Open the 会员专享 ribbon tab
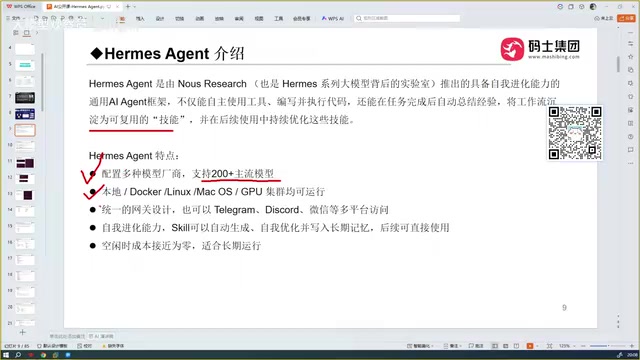Viewport: 640px width, 360px height. (302, 19)
